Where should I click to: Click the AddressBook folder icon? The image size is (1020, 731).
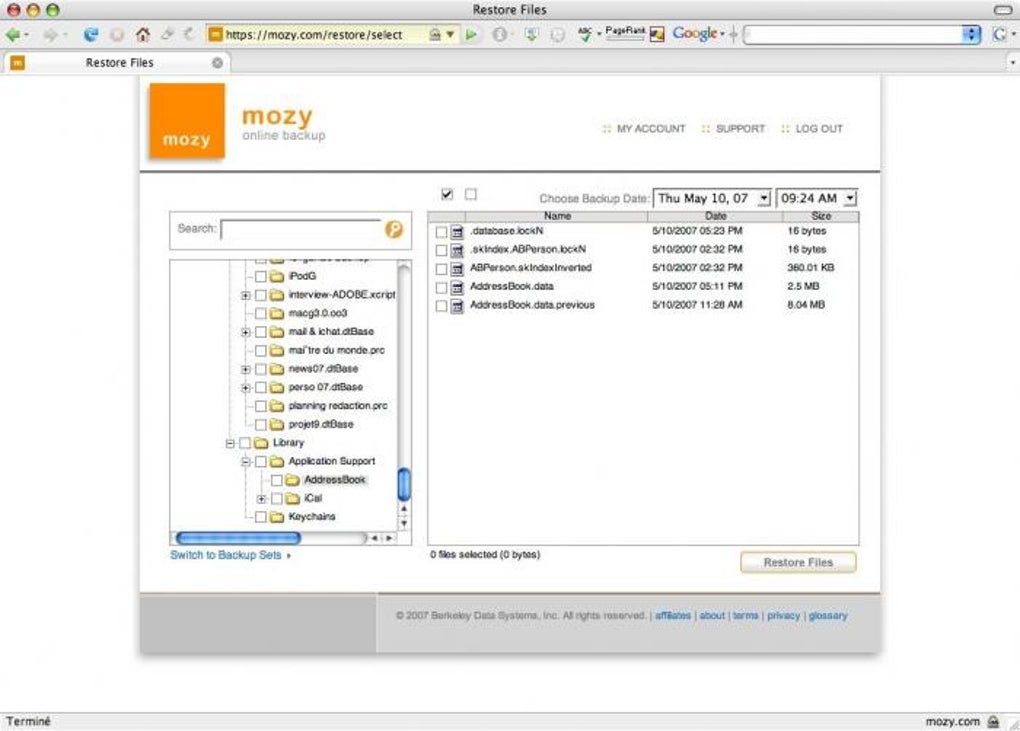(292, 480)
